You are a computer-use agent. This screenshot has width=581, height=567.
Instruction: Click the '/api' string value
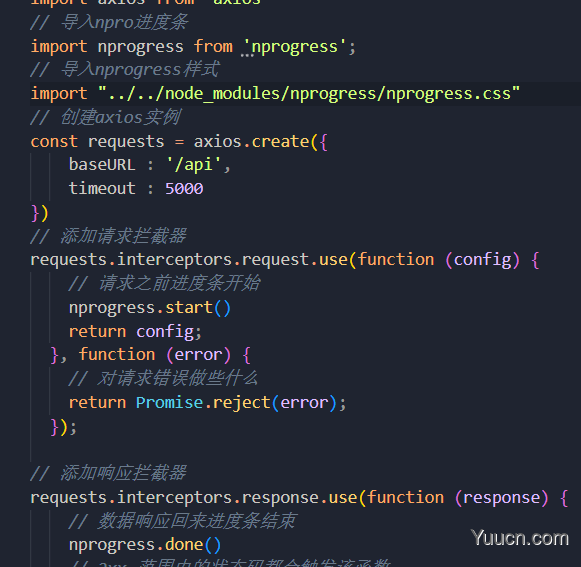(194, 165)
